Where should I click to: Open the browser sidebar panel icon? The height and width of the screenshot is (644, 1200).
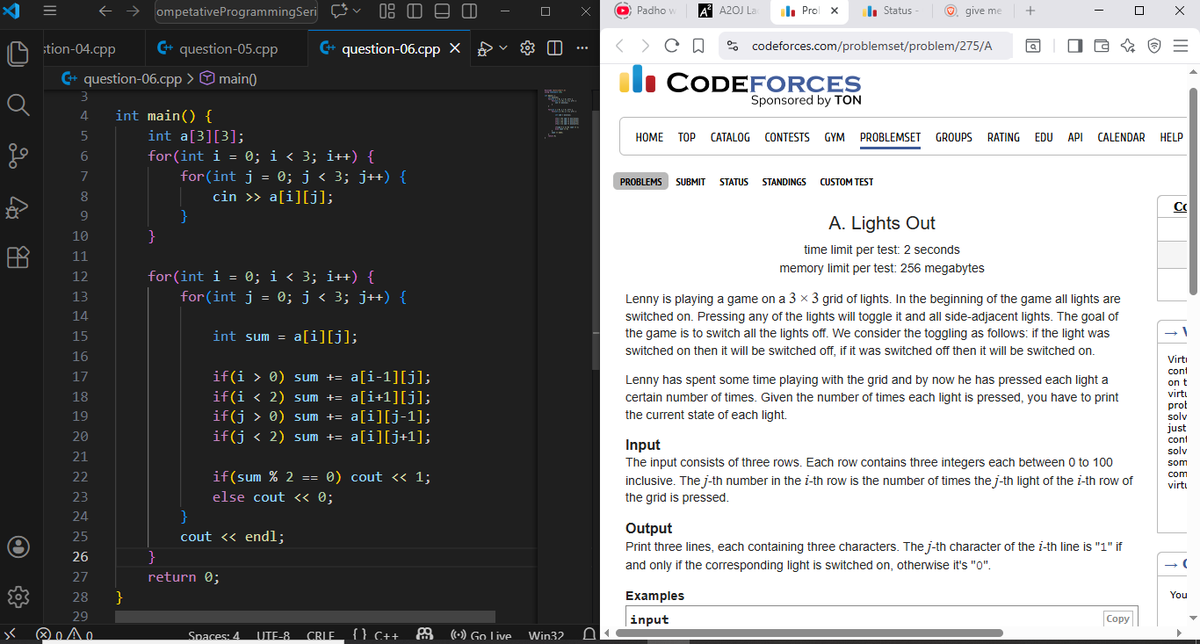[x=1075, y=46]
